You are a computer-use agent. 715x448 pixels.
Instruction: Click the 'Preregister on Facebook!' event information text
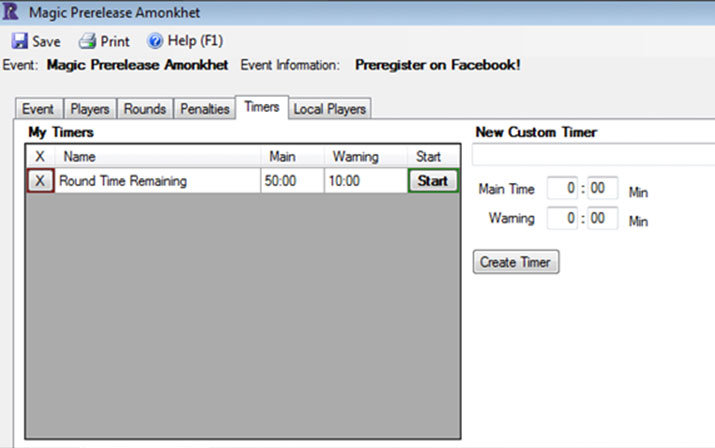point(438,65)
